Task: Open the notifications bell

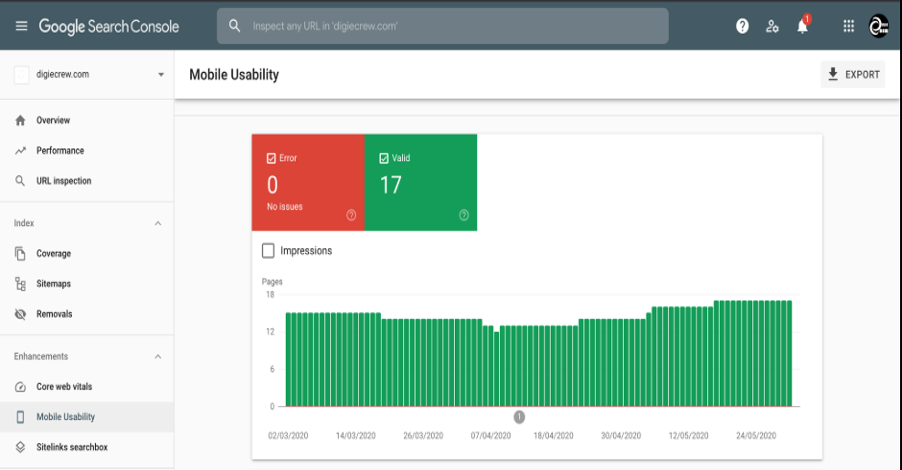Action: coord(802,26)
